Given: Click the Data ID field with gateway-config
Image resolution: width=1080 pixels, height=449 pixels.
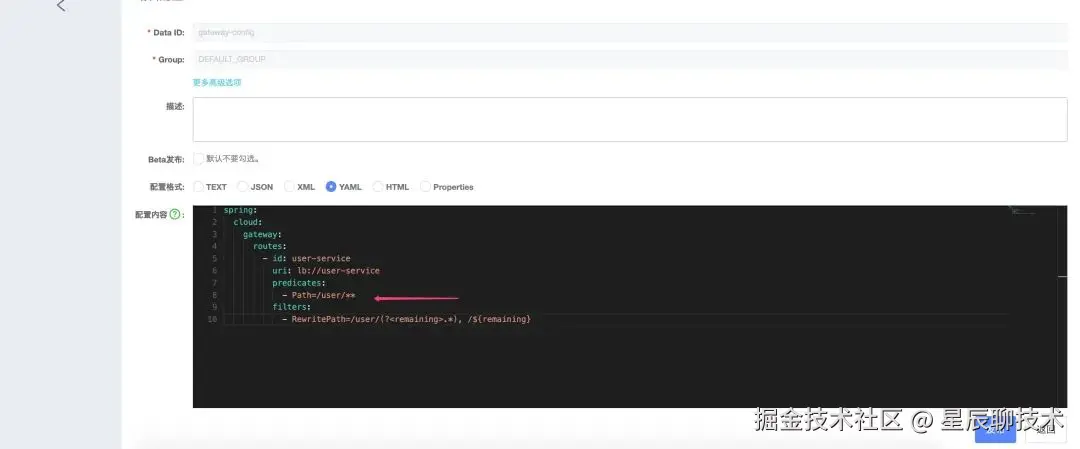Looking at the screenshot, I should 630,32.
